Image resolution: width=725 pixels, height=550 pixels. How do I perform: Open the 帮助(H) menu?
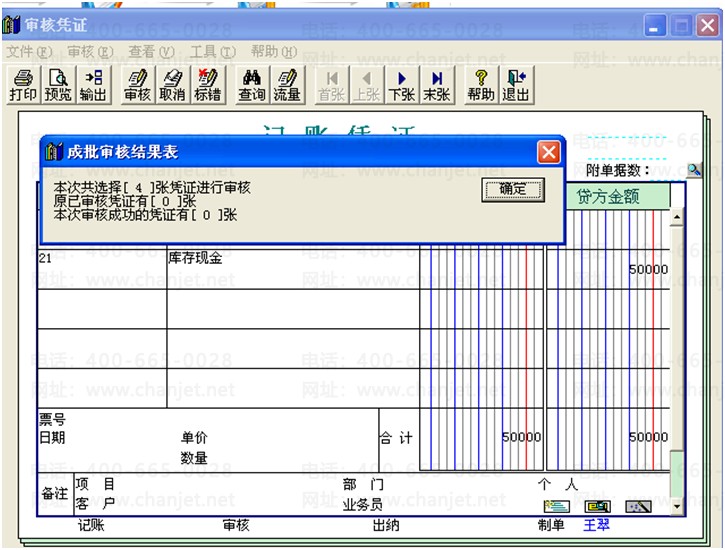[274, 52]
